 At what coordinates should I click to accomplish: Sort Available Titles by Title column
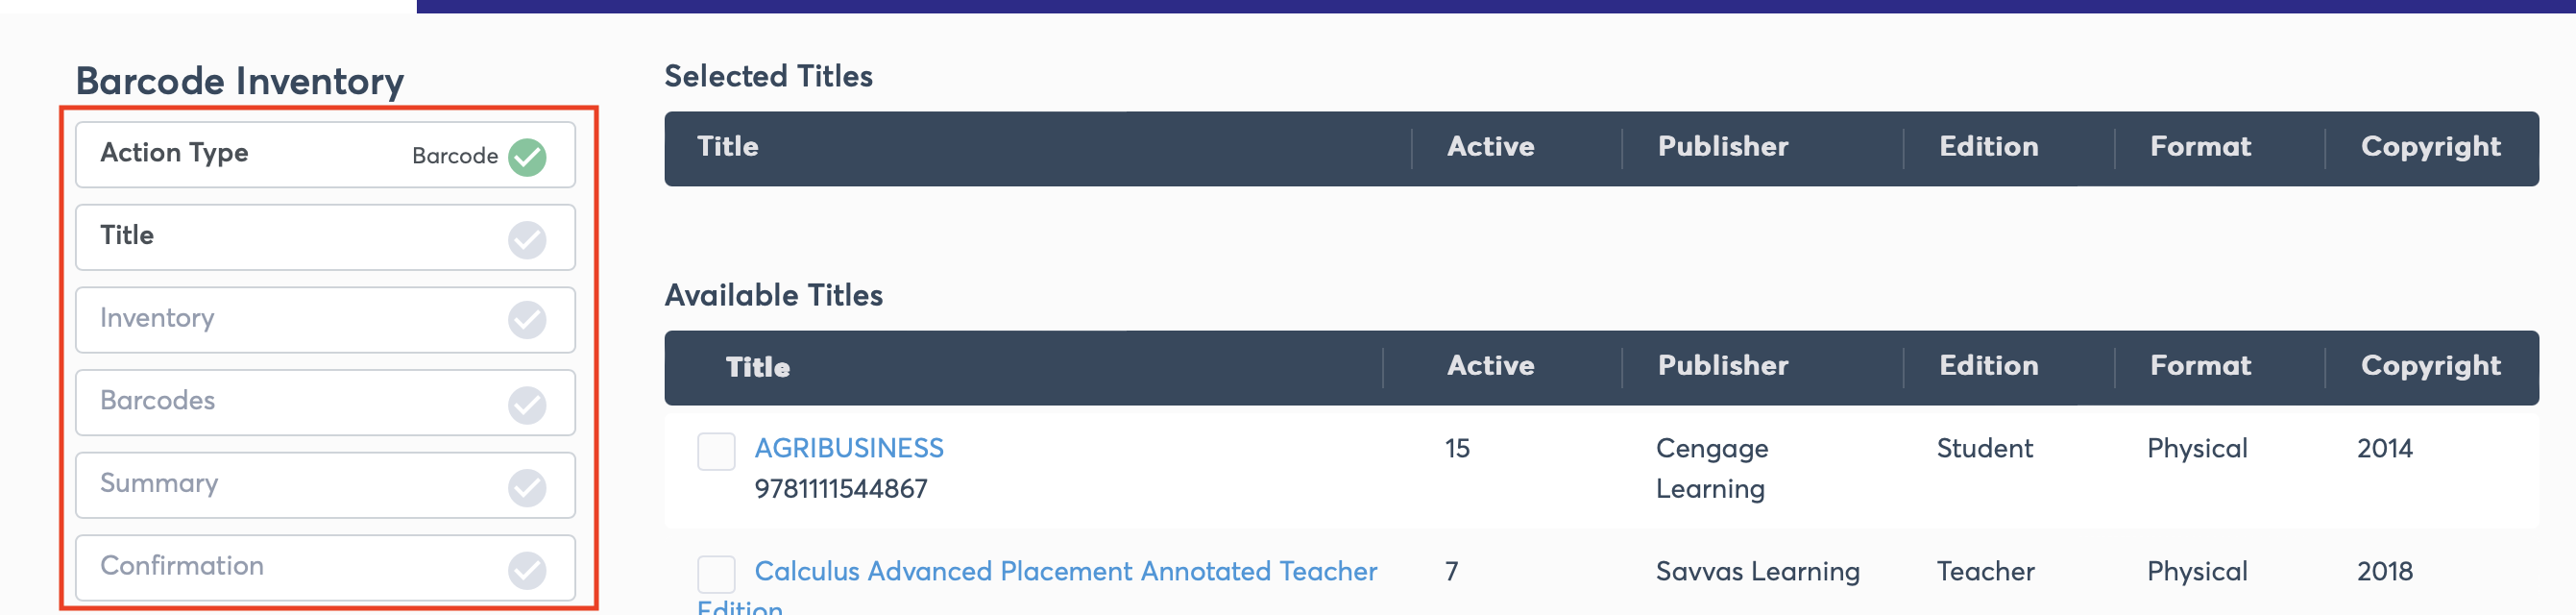click(757, 367)
